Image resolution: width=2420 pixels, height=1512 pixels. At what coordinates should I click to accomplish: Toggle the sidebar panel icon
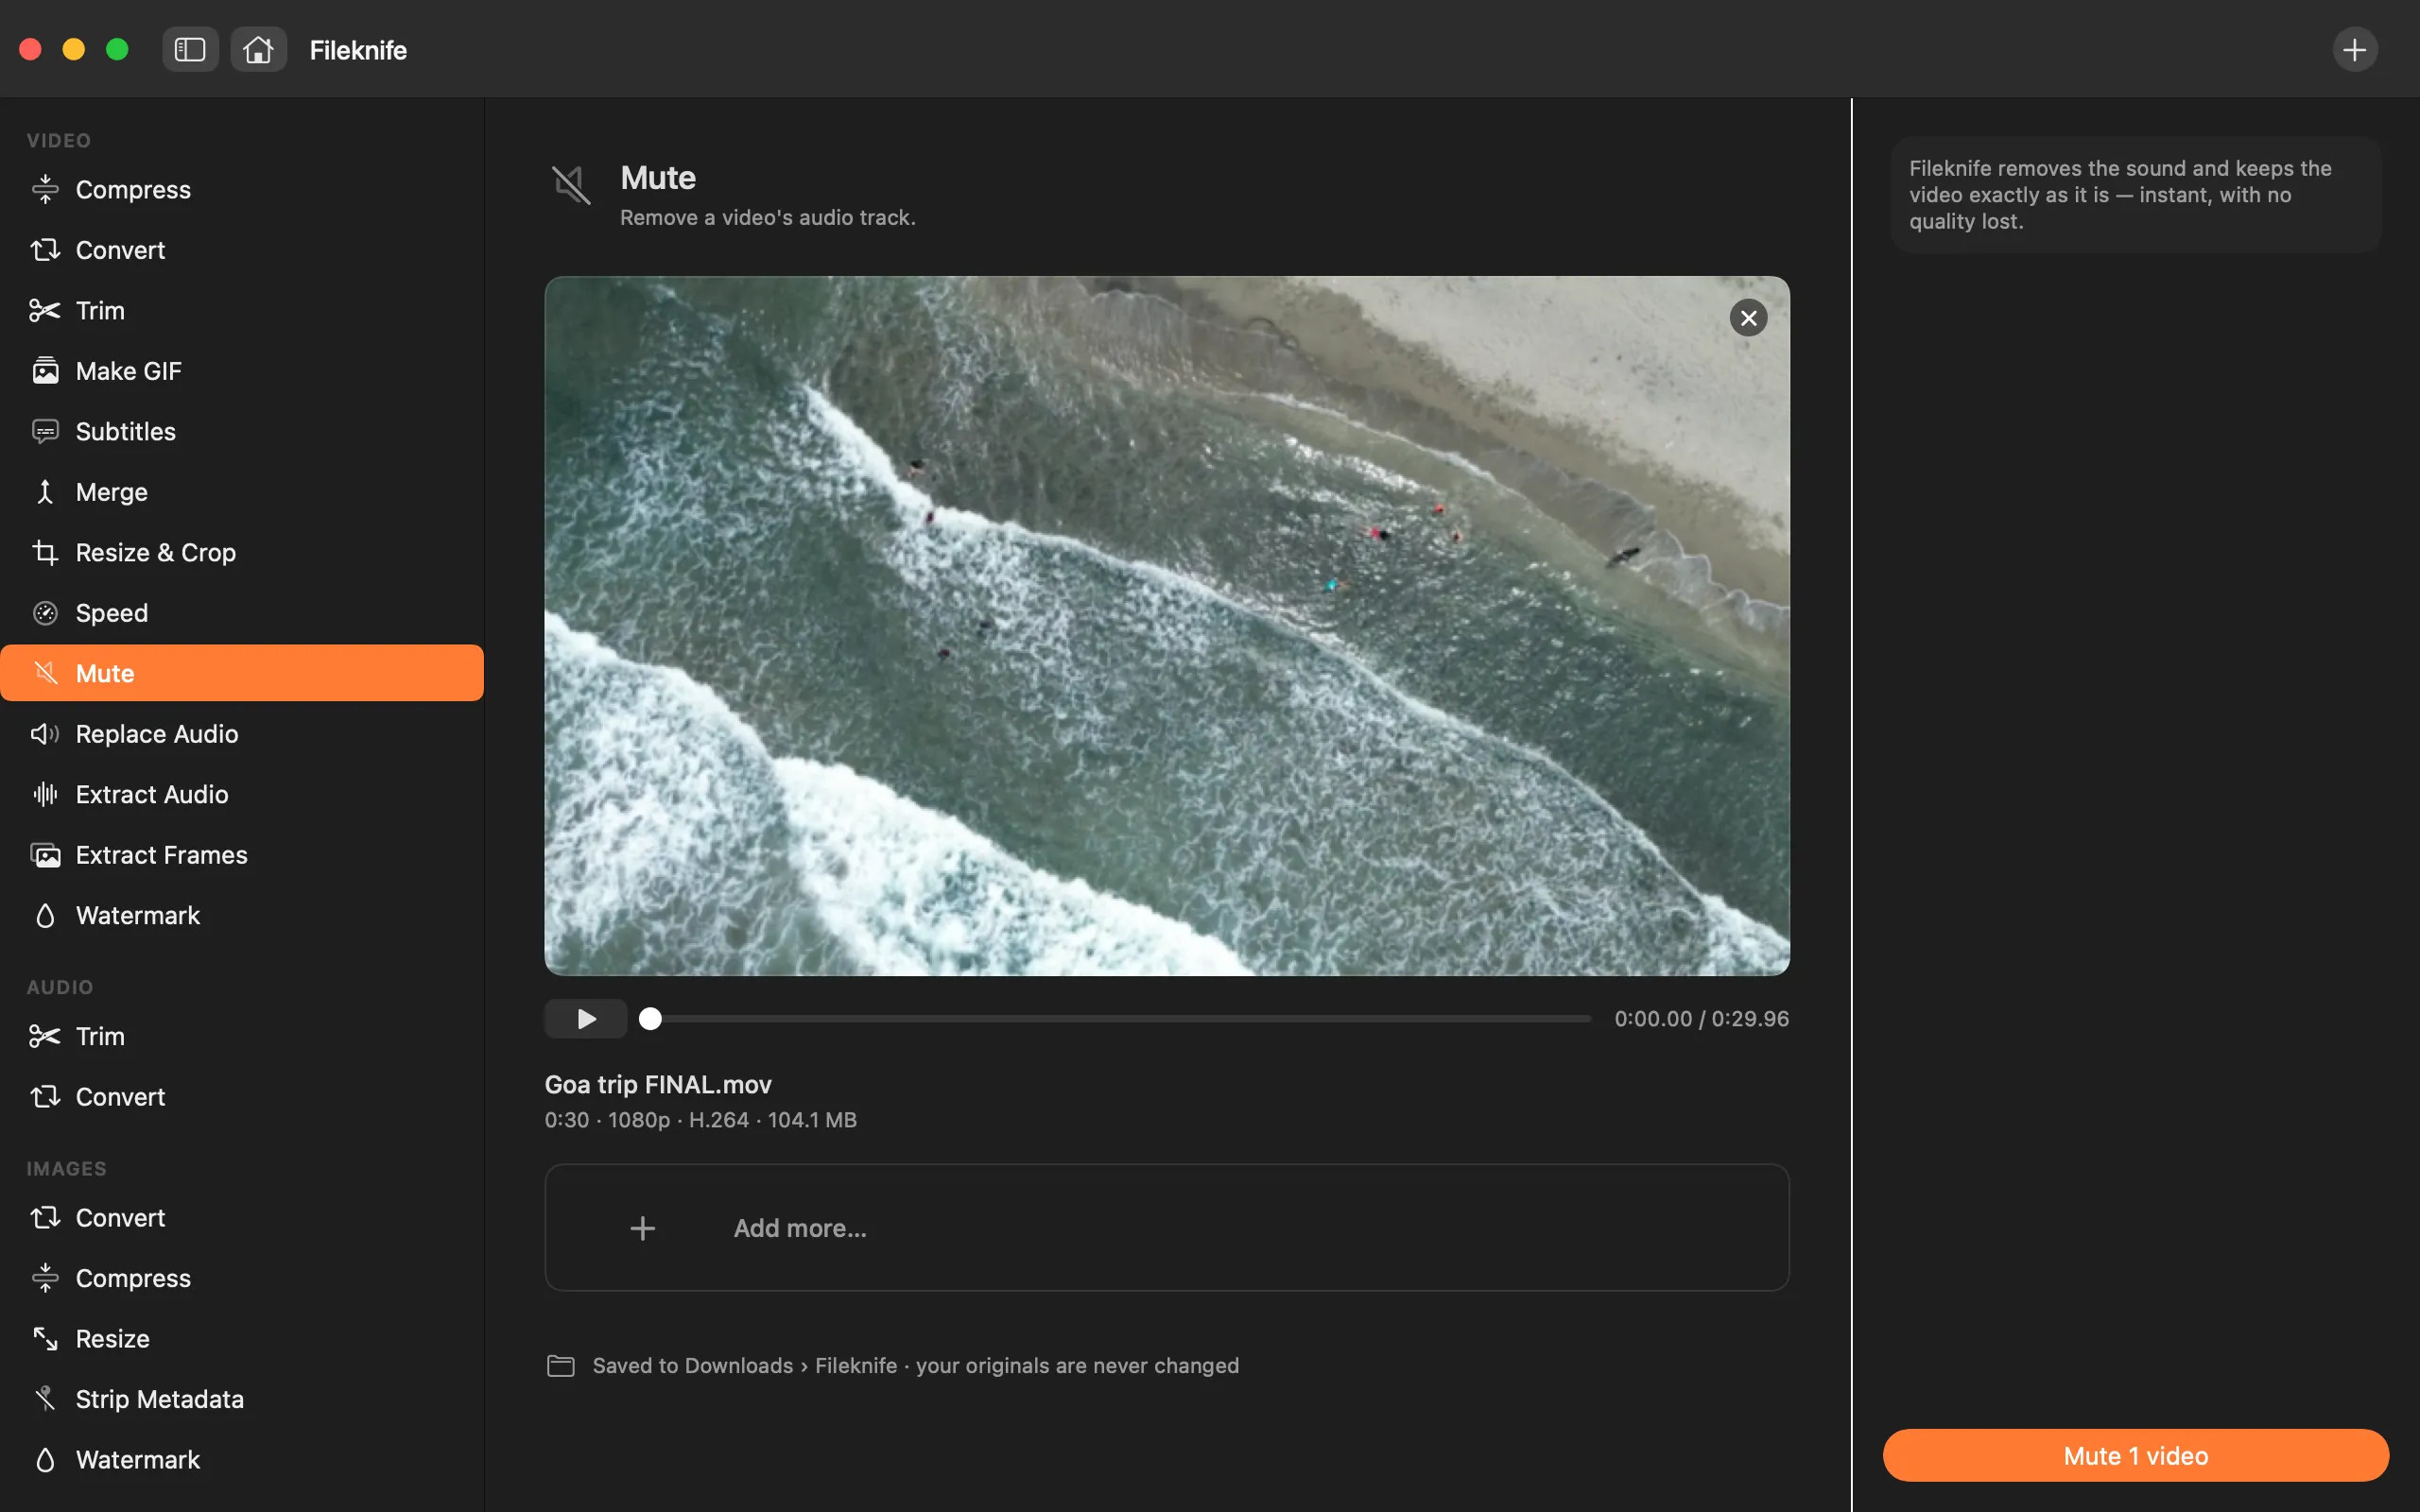click(190, 49)
